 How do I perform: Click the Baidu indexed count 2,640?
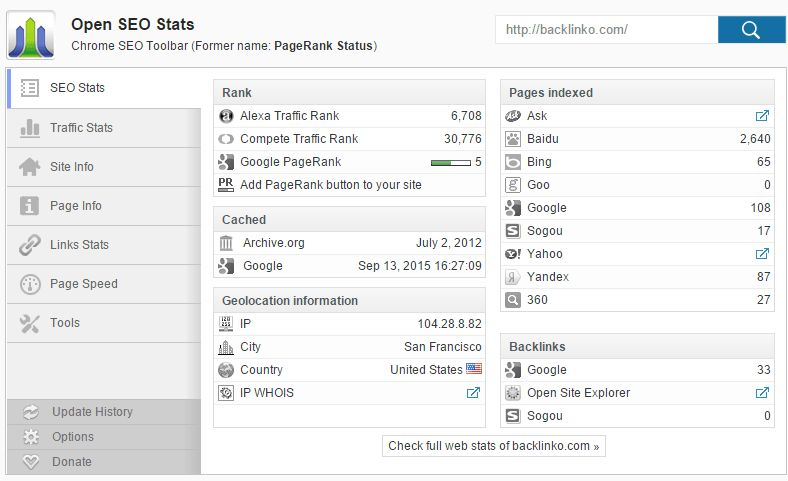click(x=755, y=139)
